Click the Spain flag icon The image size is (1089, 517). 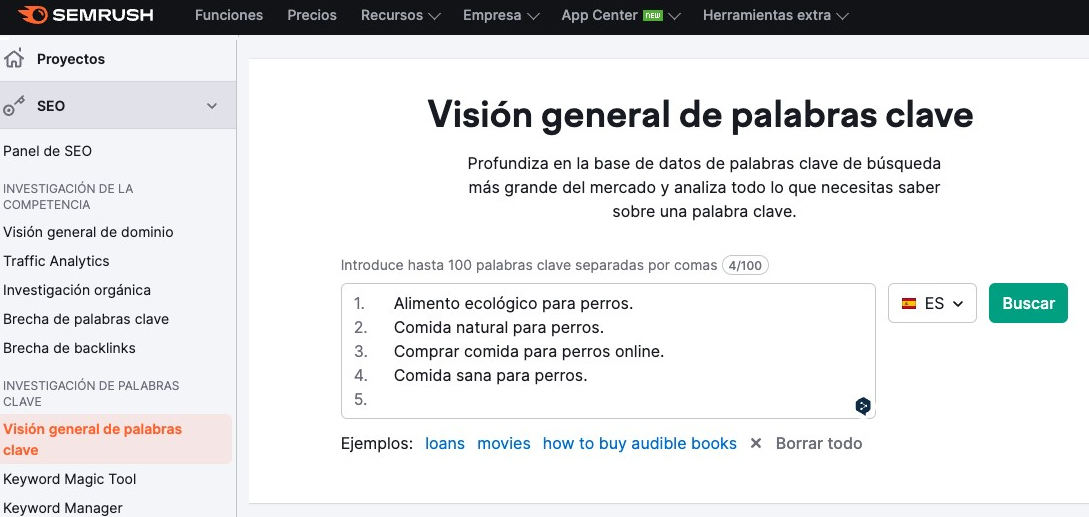(909, 303)
